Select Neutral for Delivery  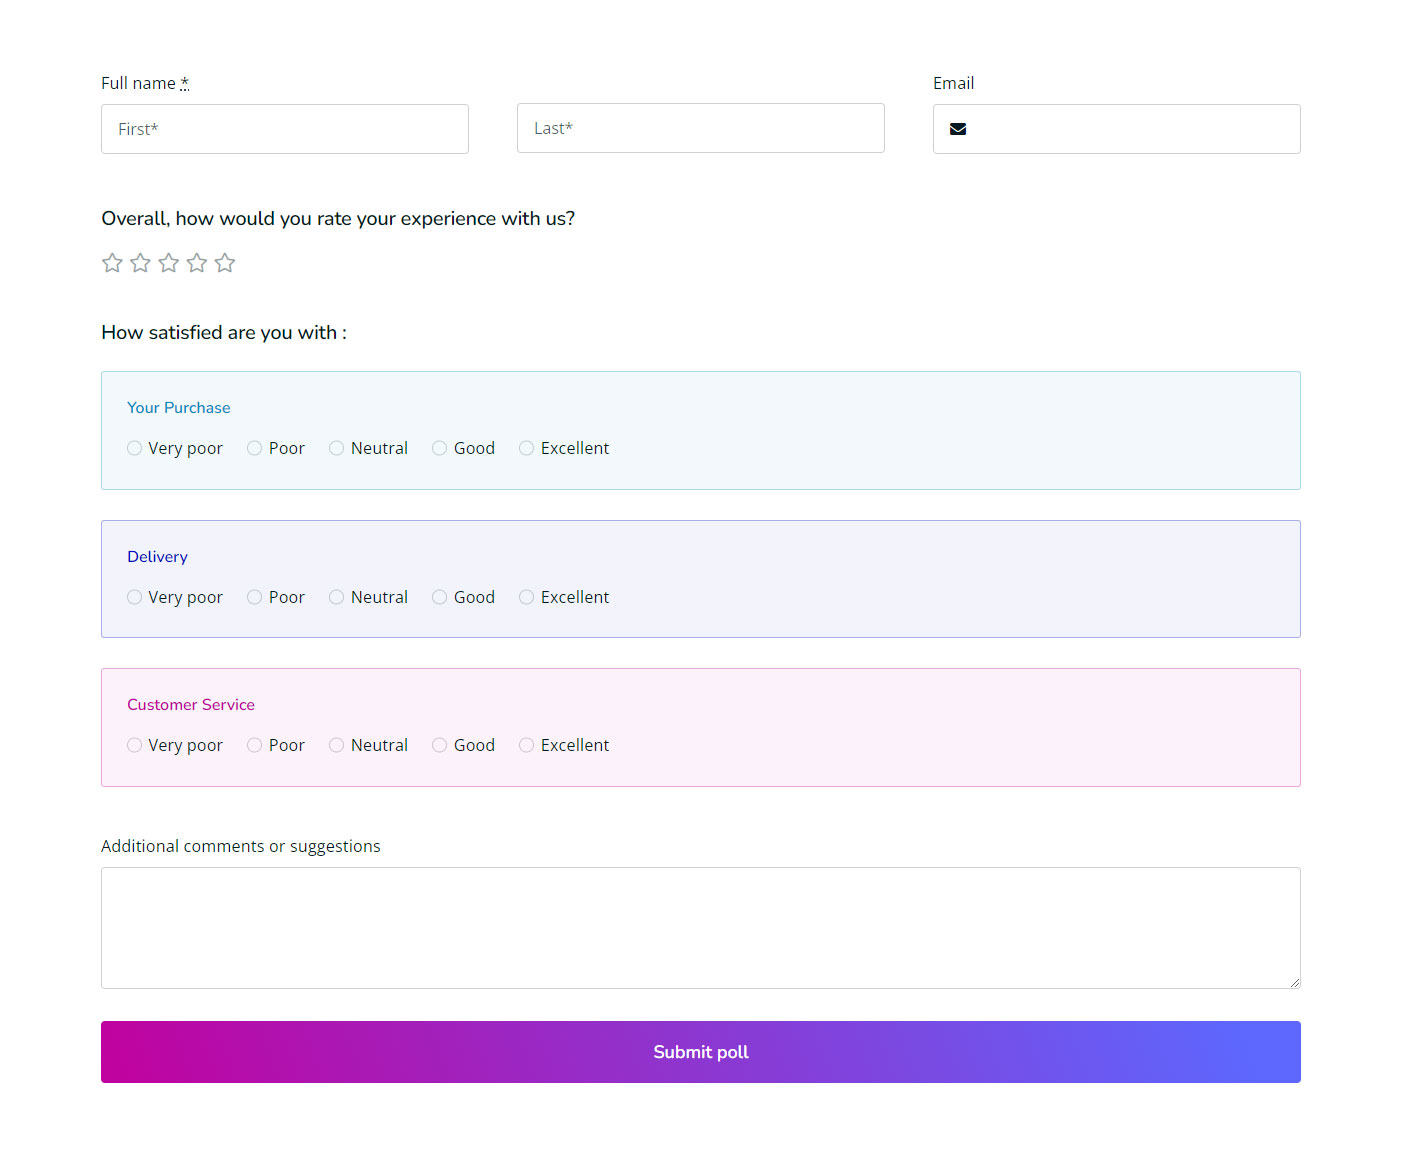click(336, 597)
